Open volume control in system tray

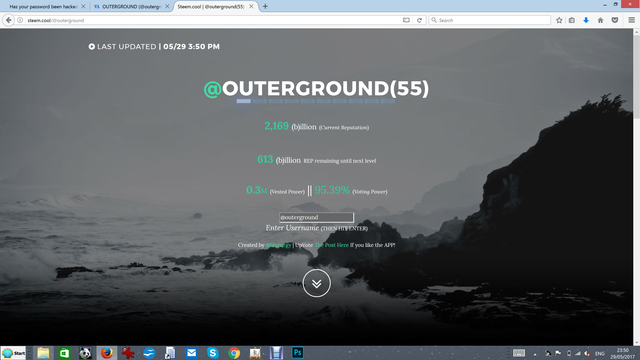click(x=587, y=353)
